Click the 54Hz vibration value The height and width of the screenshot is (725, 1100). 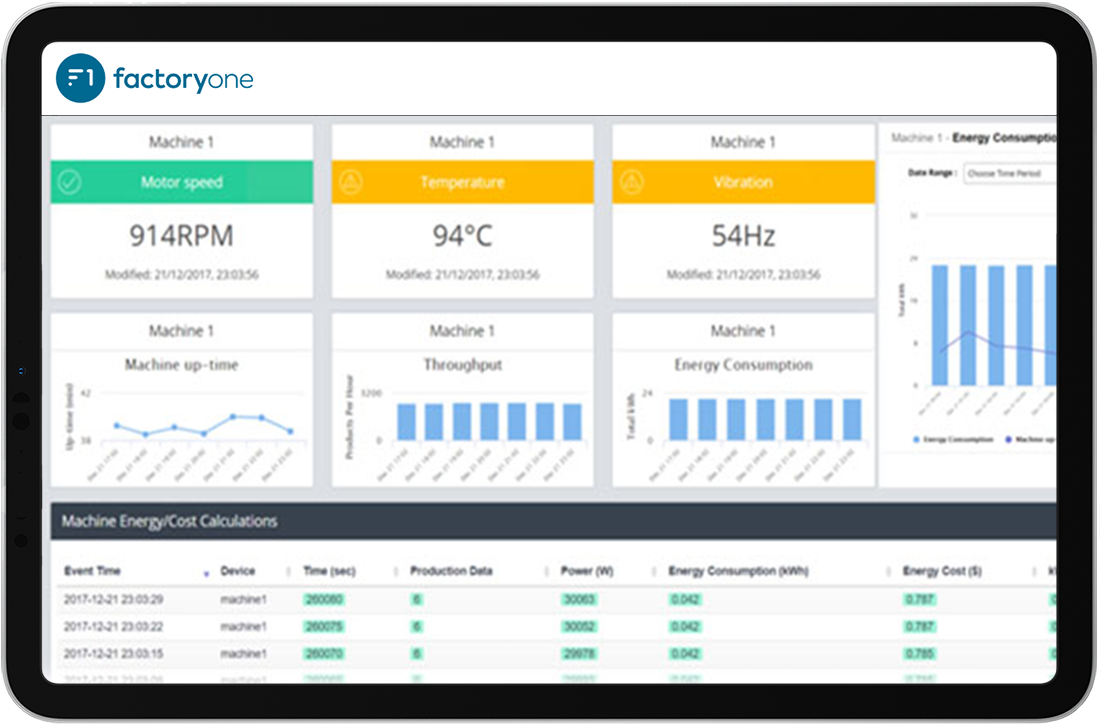(x=744, y=236)
